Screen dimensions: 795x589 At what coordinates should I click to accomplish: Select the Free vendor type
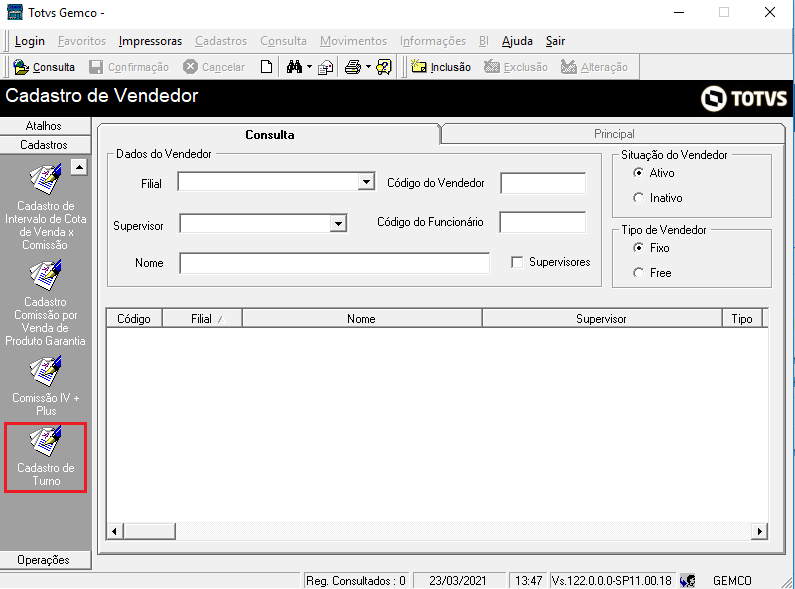coord(638,273)
